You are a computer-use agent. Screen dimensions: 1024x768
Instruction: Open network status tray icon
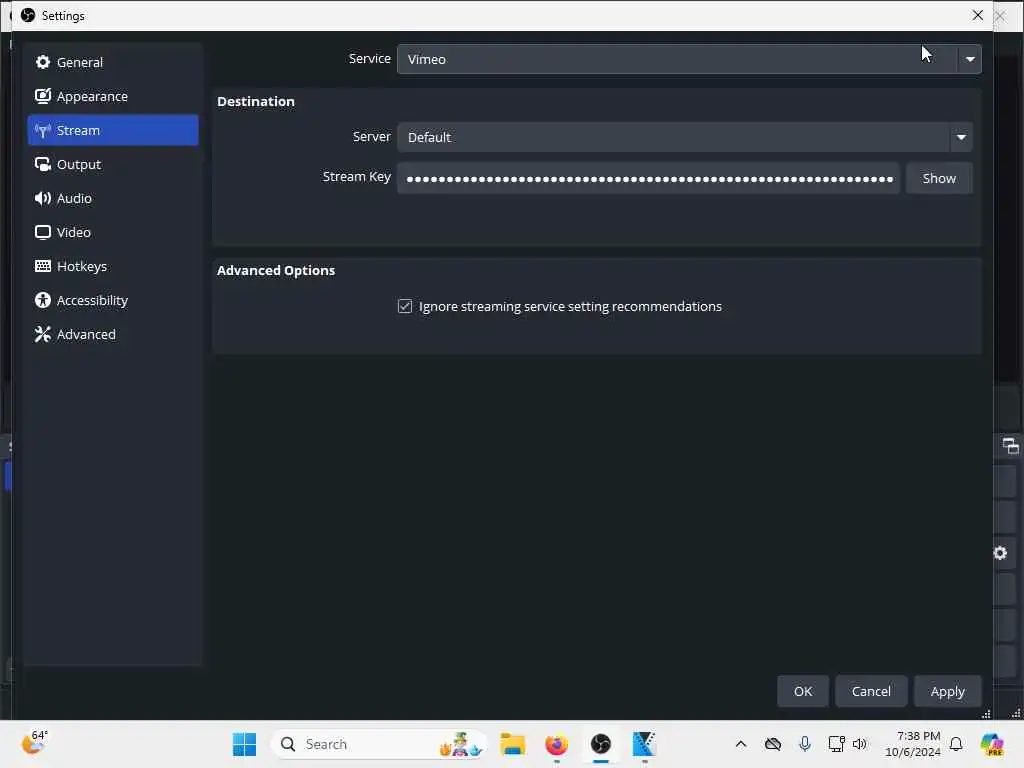point(836,744)
